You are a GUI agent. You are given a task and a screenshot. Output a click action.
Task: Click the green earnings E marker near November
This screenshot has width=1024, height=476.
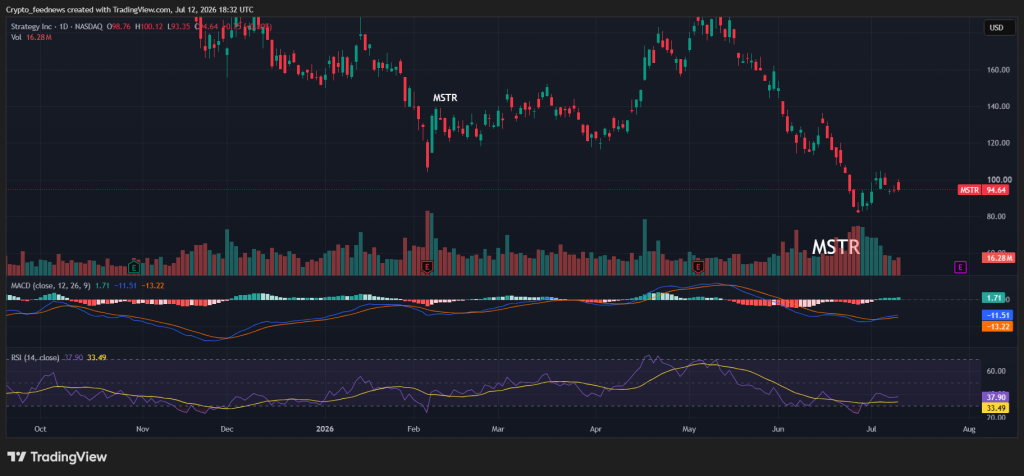click(134, 266)
